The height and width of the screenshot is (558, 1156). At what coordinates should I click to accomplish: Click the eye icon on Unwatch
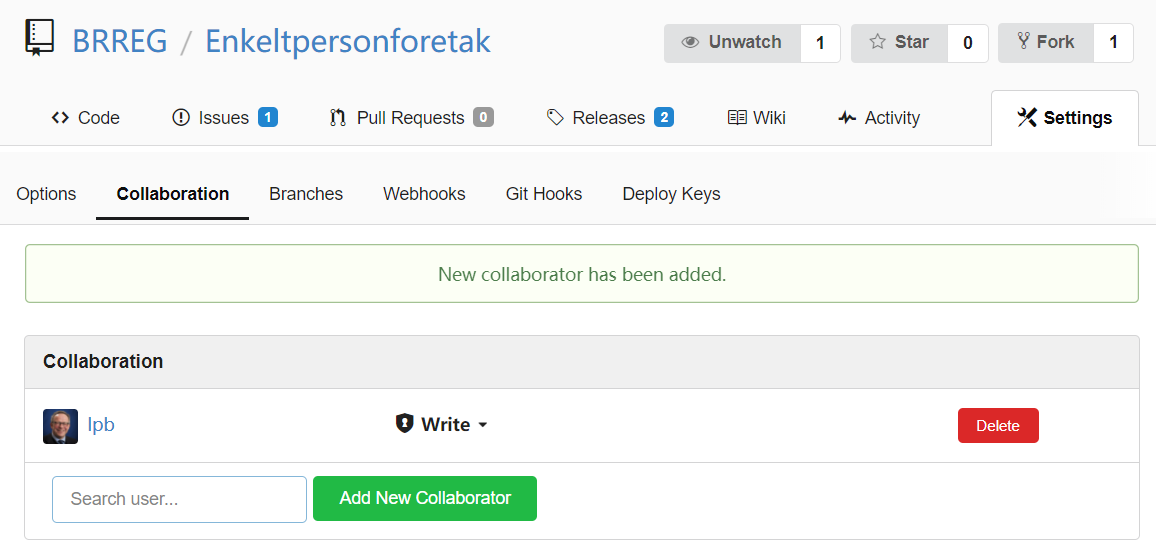[x=690, y=43]
